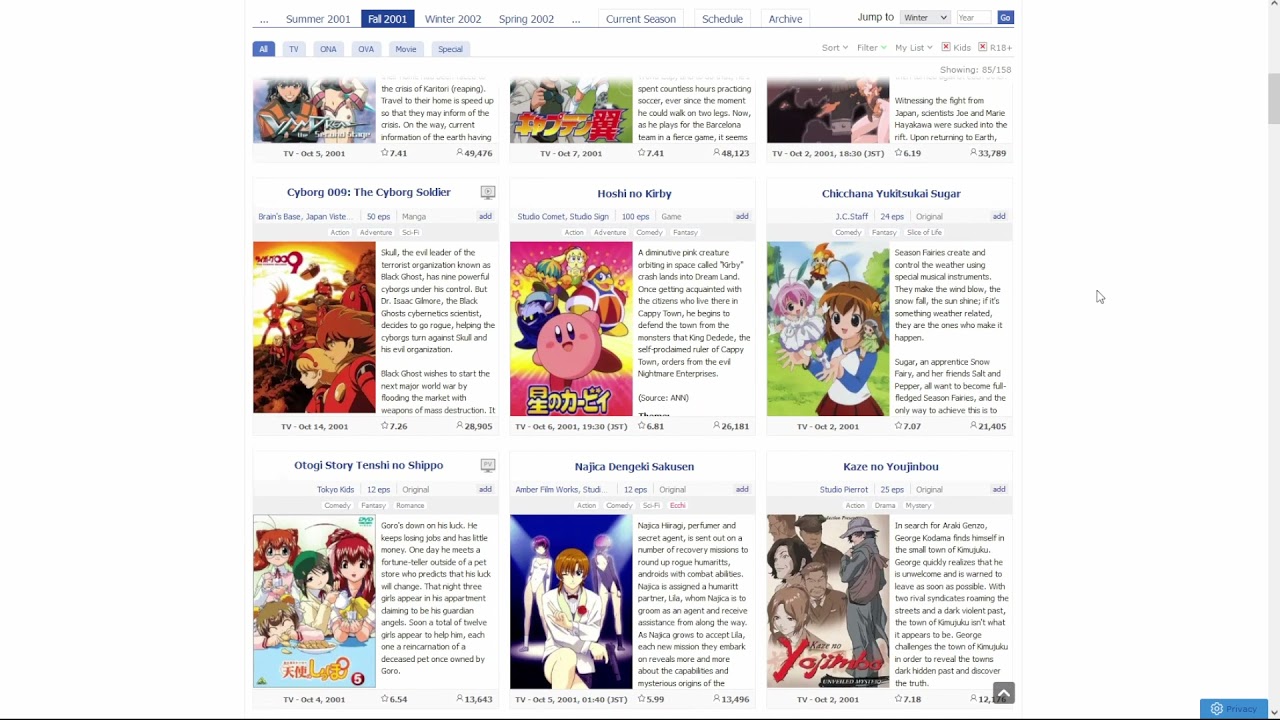Viewport: 1280px width, 720px height.
Task: Expand later seasons ellipsis after Spring 2002
Action: pyautogui.click(x=576, y=19)
